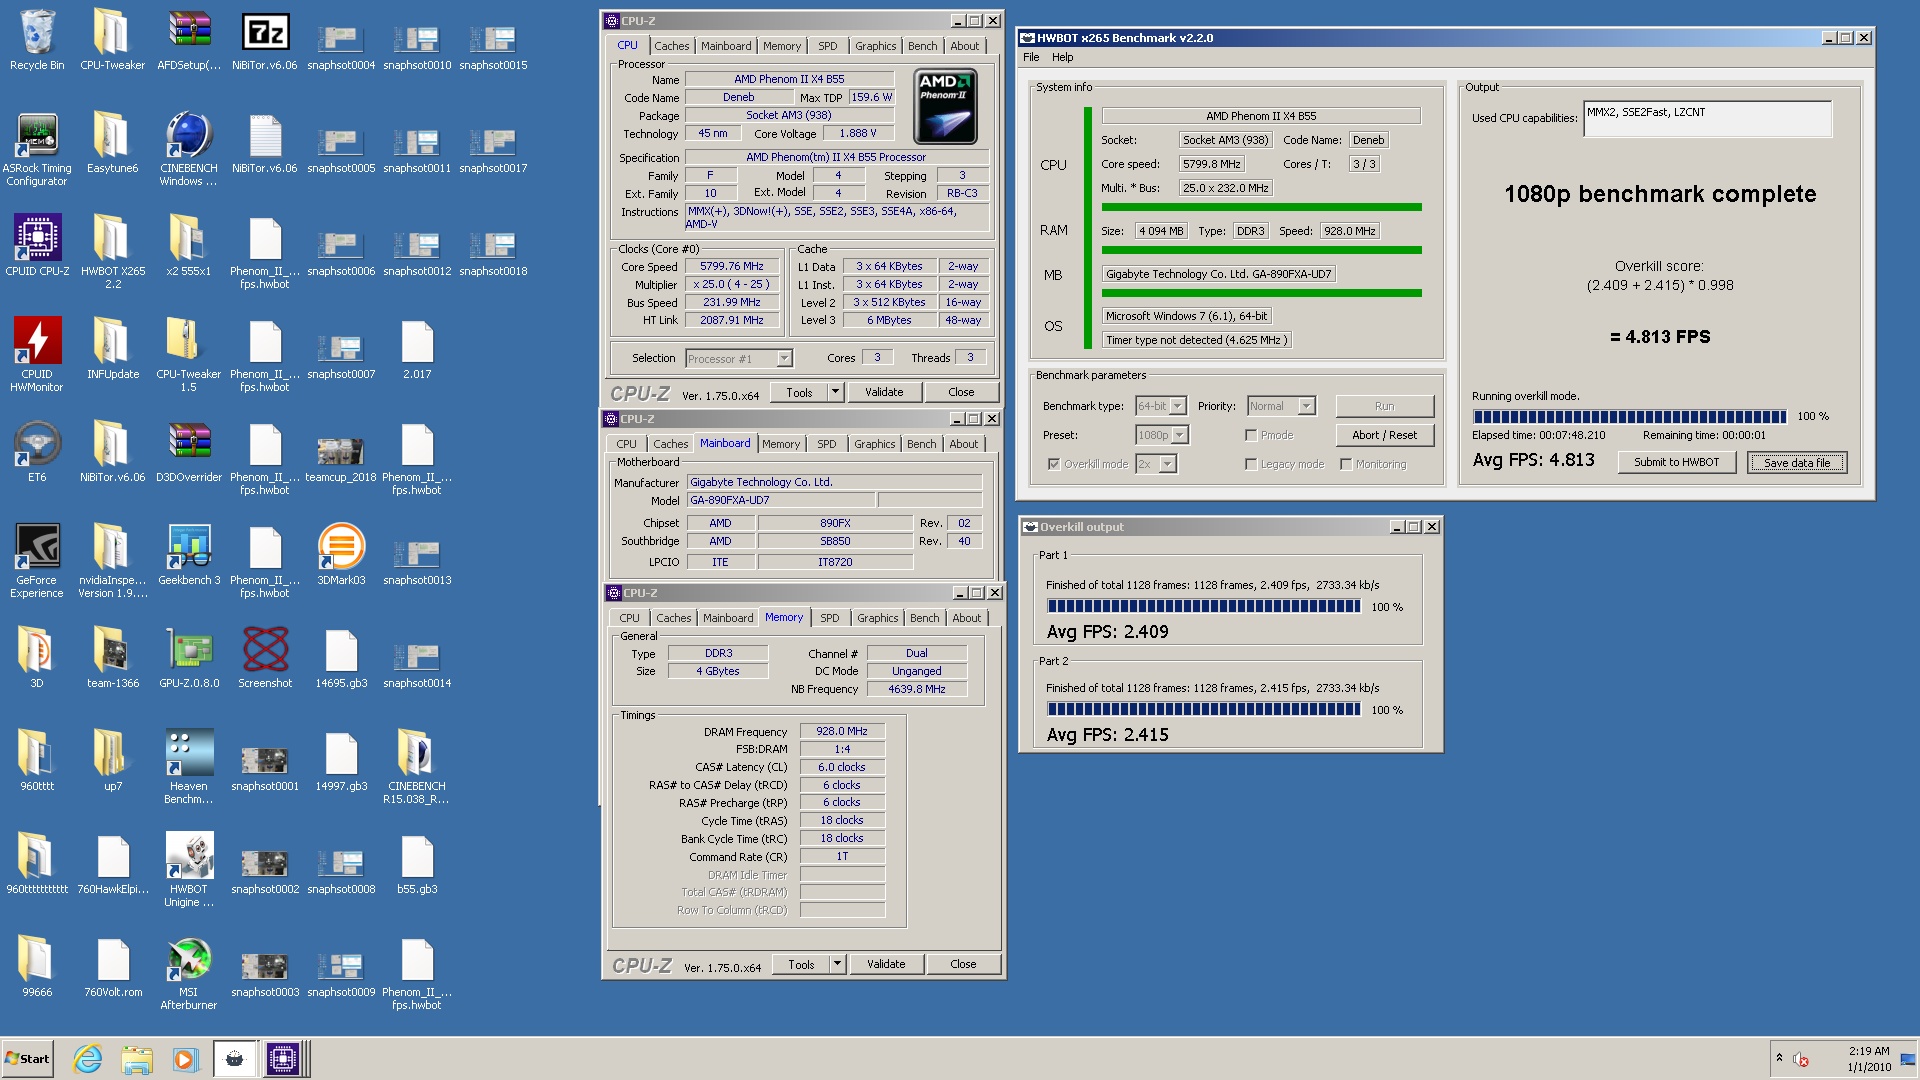Launch CPUID CPU-Z desktop icon
The image size is (1920, 1080).
[37, 245]
